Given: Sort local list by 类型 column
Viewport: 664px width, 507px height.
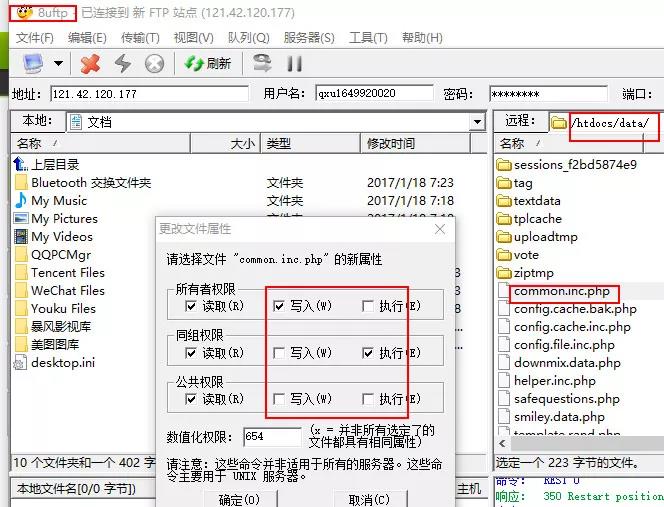Looking at the screenshot, I should [x=310, y=144].
